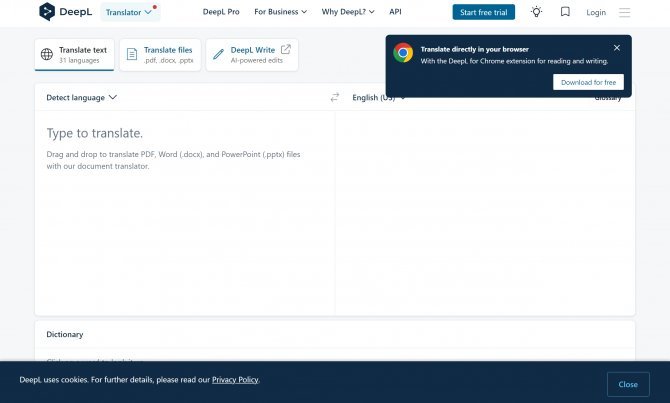
Task: Click the lightbulb tips icon
Action: click(x=536, y=12)
